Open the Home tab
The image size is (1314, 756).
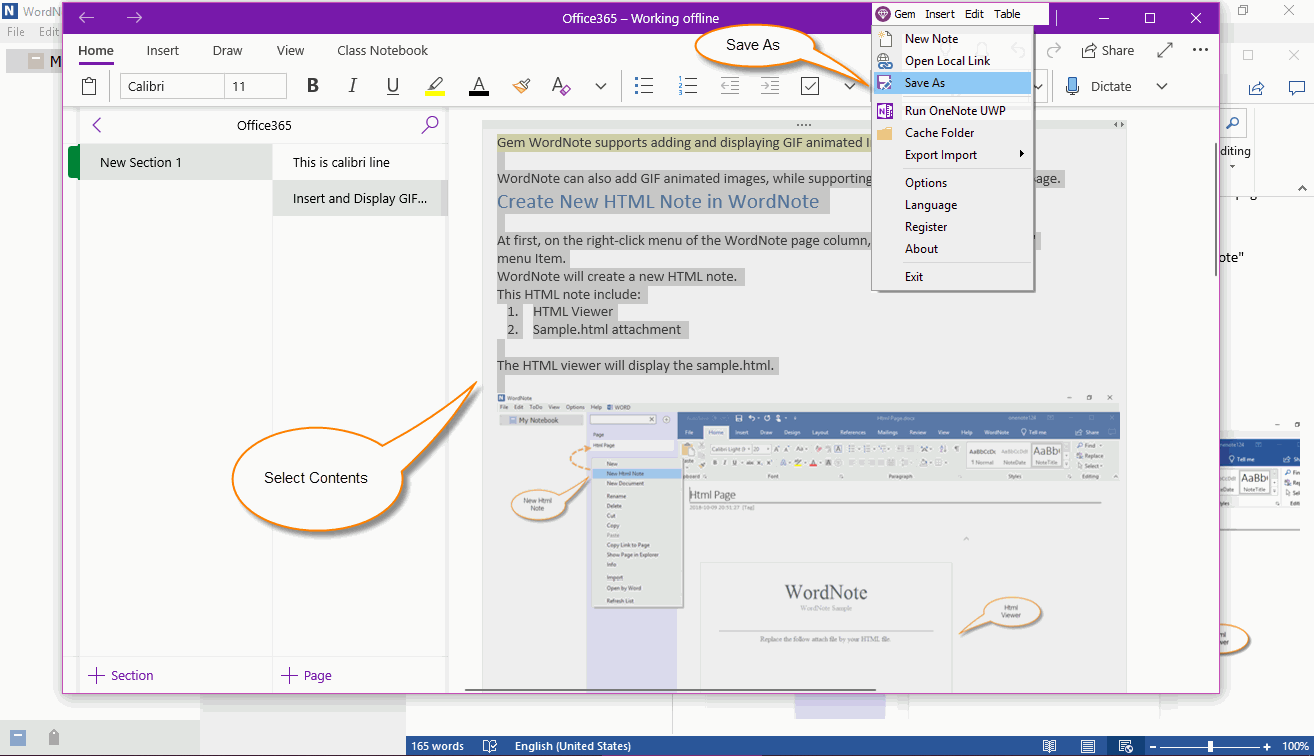[x=96, y=50]
